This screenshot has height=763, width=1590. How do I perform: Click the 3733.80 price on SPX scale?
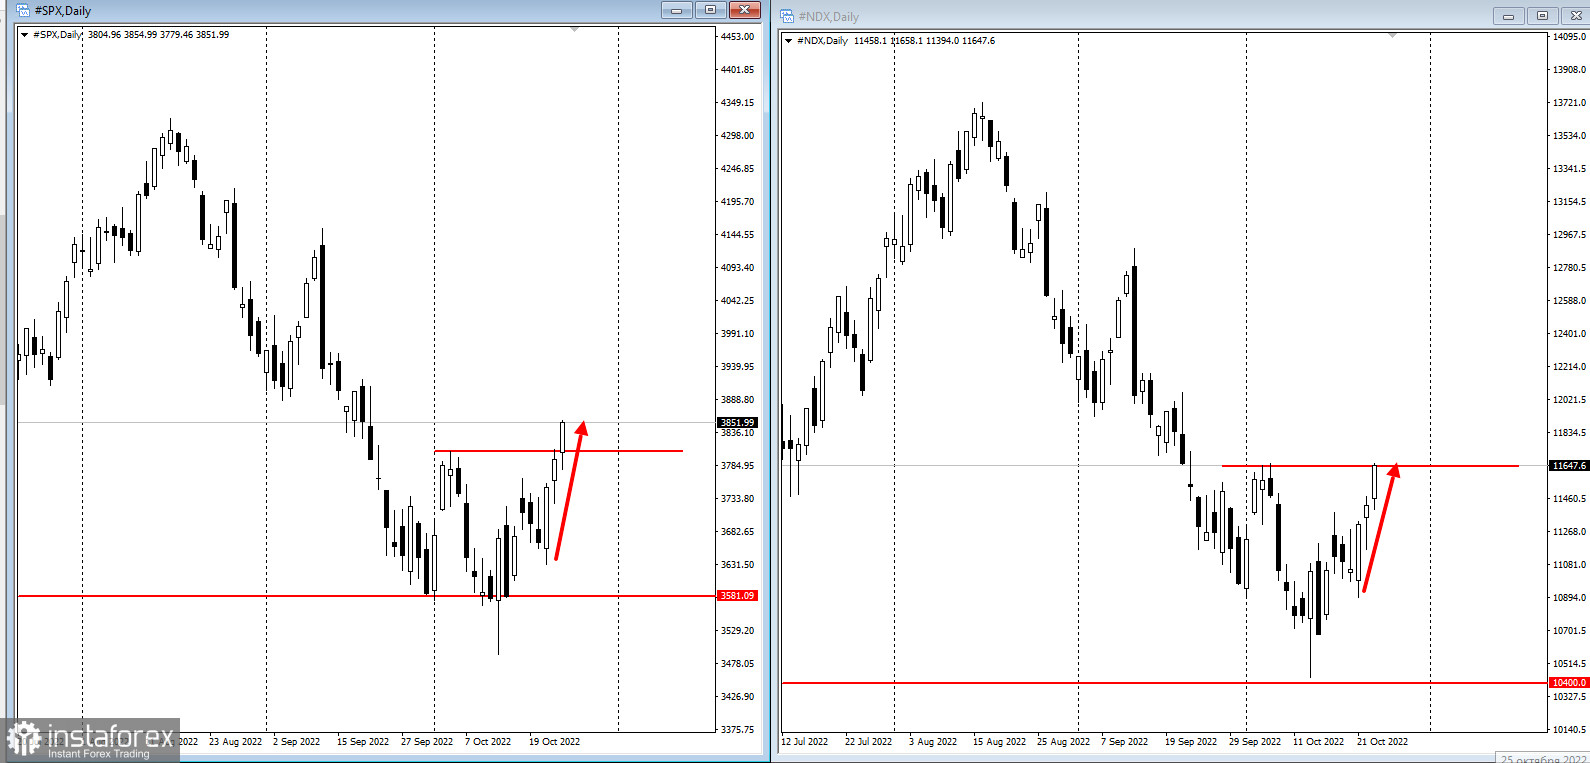click(x=737, y=499)
